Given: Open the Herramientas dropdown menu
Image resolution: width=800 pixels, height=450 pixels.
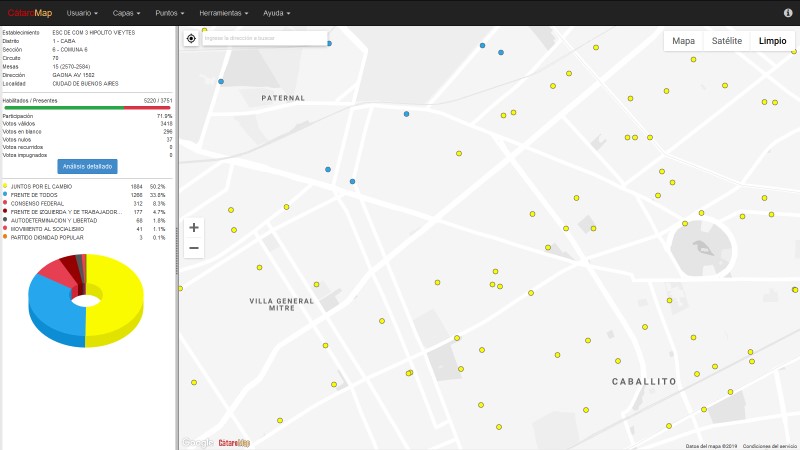Looking at the screenshot, I should (223, 13).
